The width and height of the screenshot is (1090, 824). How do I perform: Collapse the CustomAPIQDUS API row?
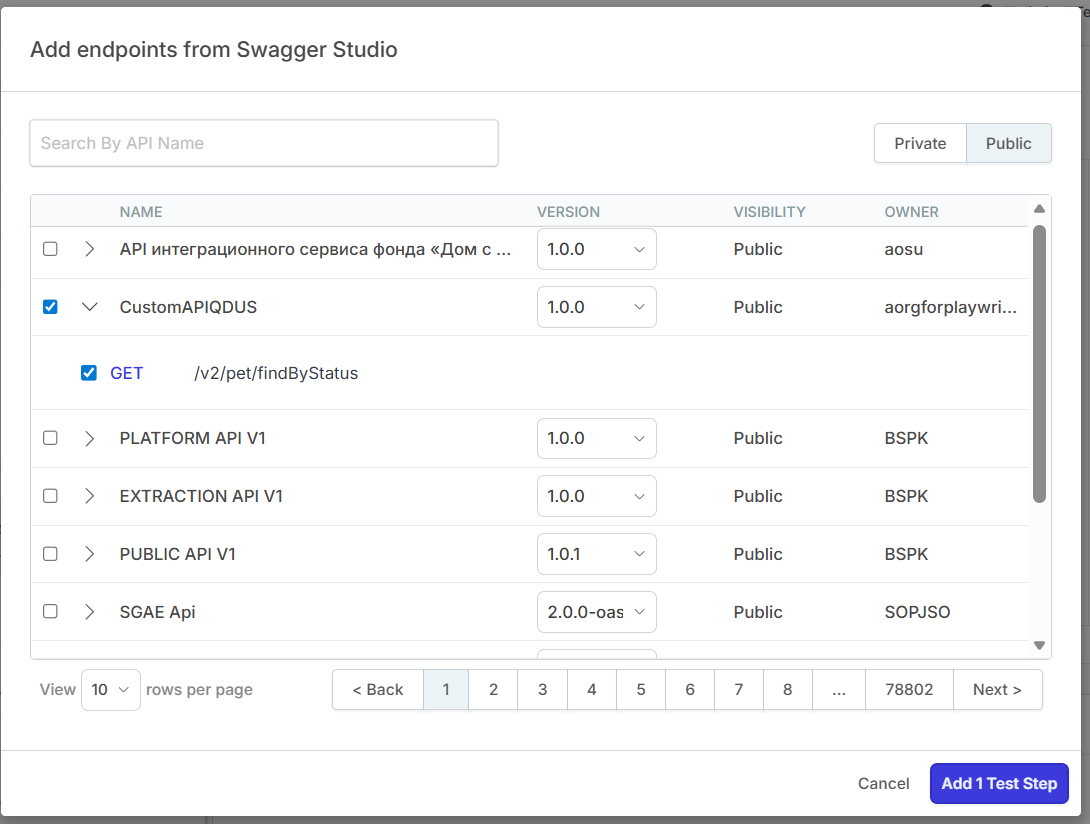click(x=90, y=307)
